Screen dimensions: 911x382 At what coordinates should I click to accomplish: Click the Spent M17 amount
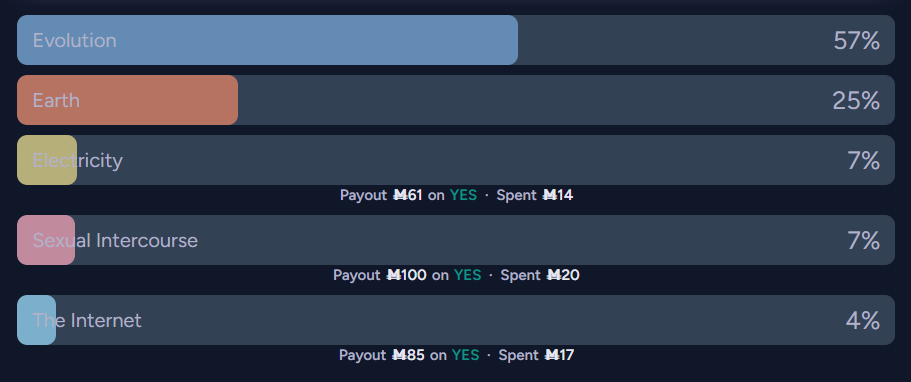point(536,355)
